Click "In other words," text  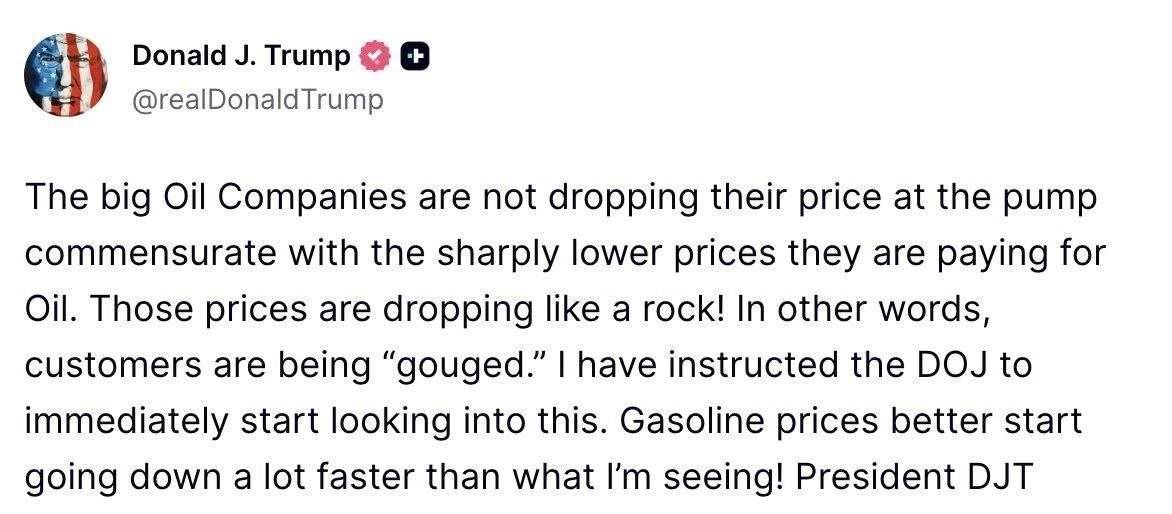[x=860, y=310]
